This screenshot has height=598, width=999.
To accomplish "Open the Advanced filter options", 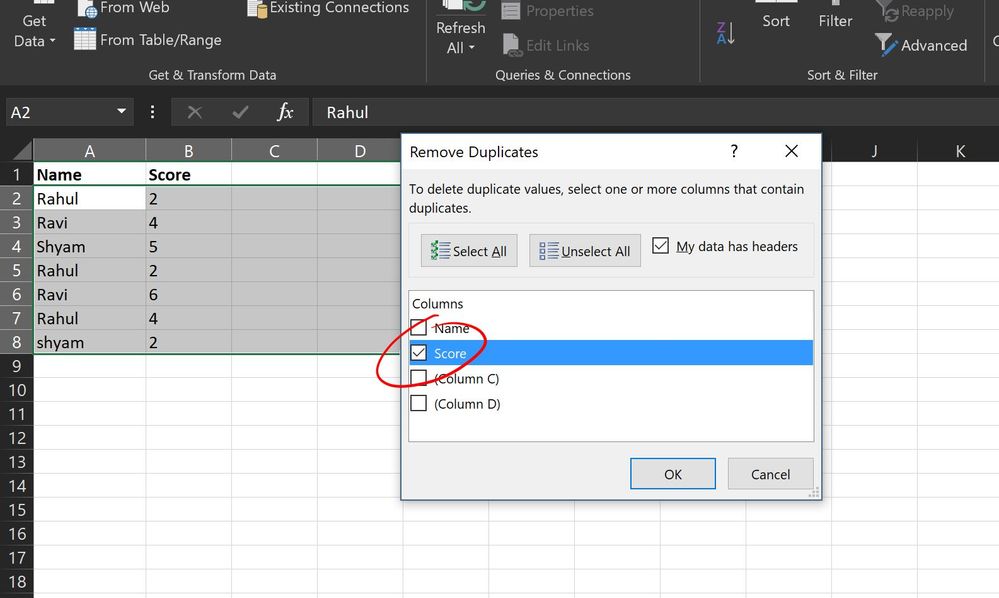I will point(921,45).
